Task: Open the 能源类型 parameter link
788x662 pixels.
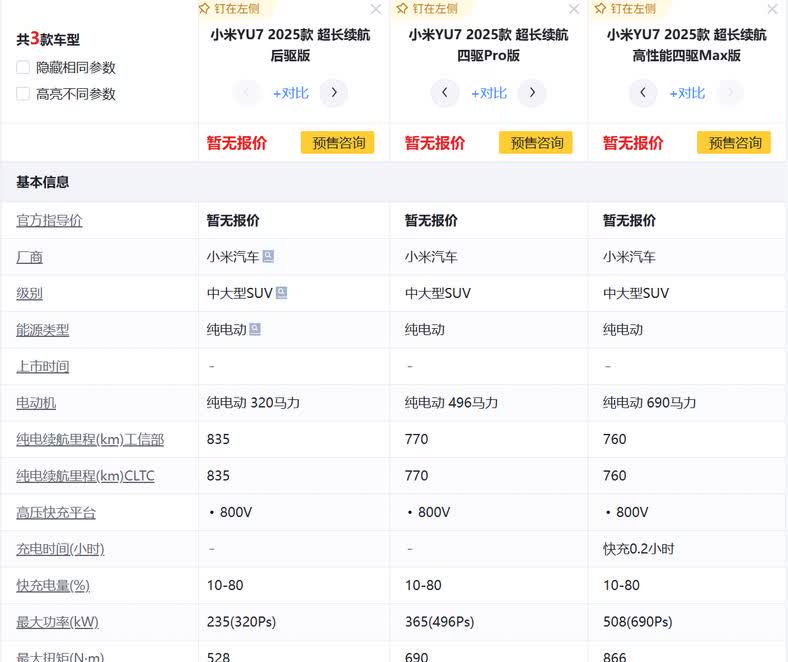Action: pyautogui.click(x=43, y=330)
